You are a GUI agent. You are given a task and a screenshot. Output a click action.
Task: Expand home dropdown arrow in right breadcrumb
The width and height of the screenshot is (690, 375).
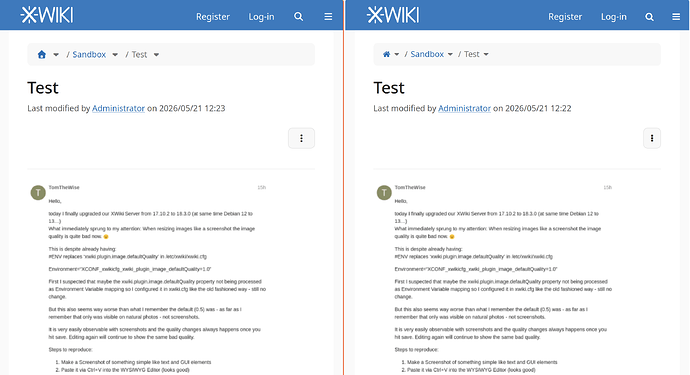pyautogui.click(x=396, y=54)
